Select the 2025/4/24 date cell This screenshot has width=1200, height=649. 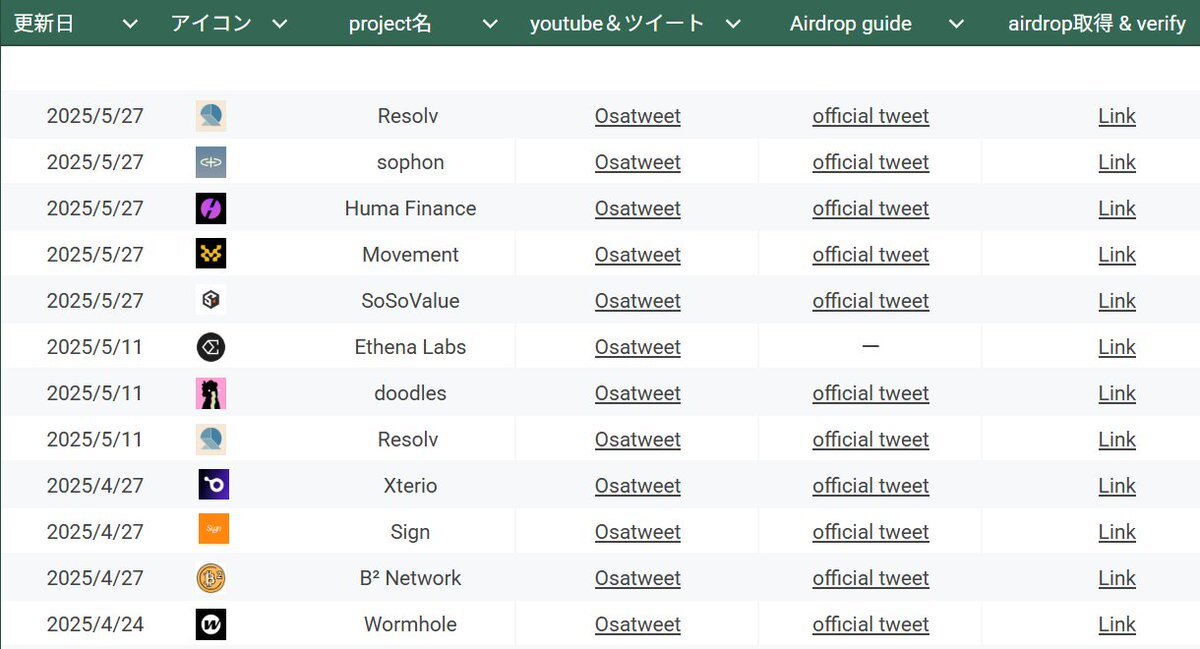point(95,624)
